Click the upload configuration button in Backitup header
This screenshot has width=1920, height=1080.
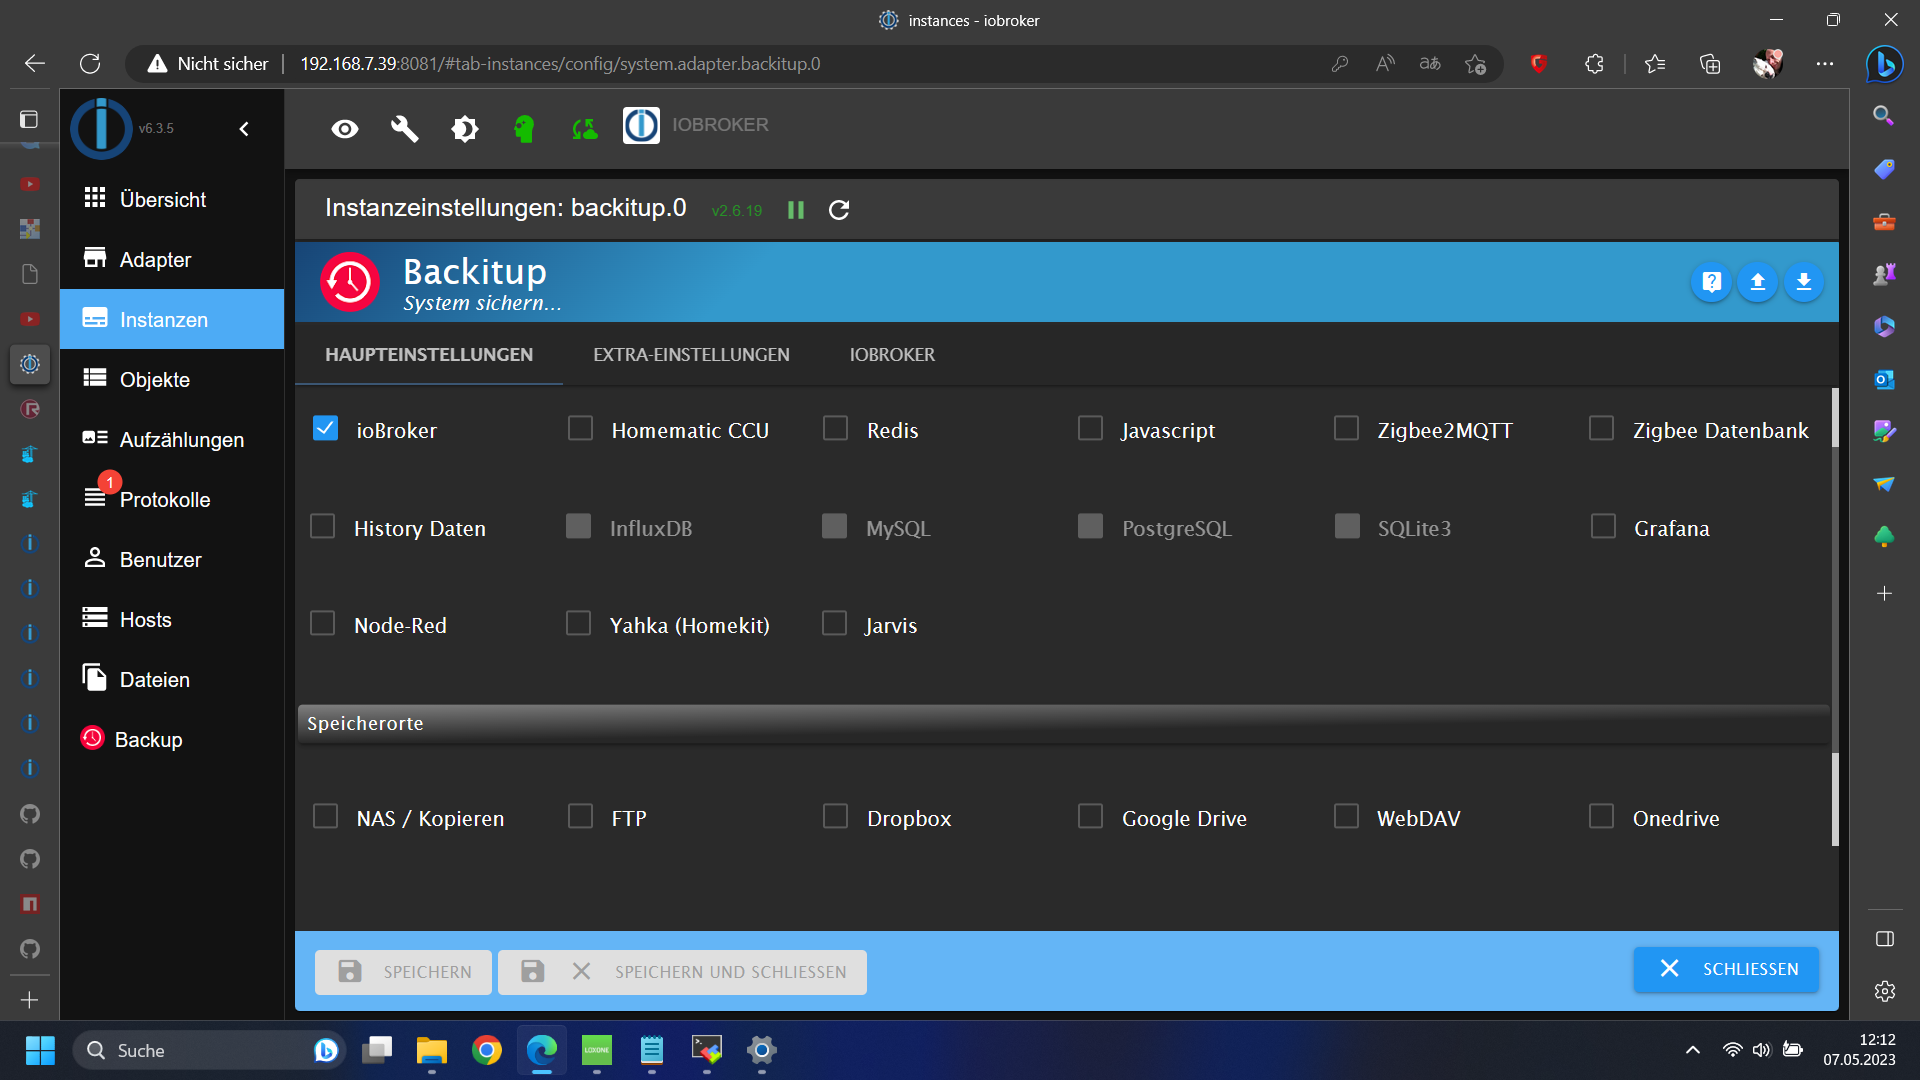pos(1758,282)
